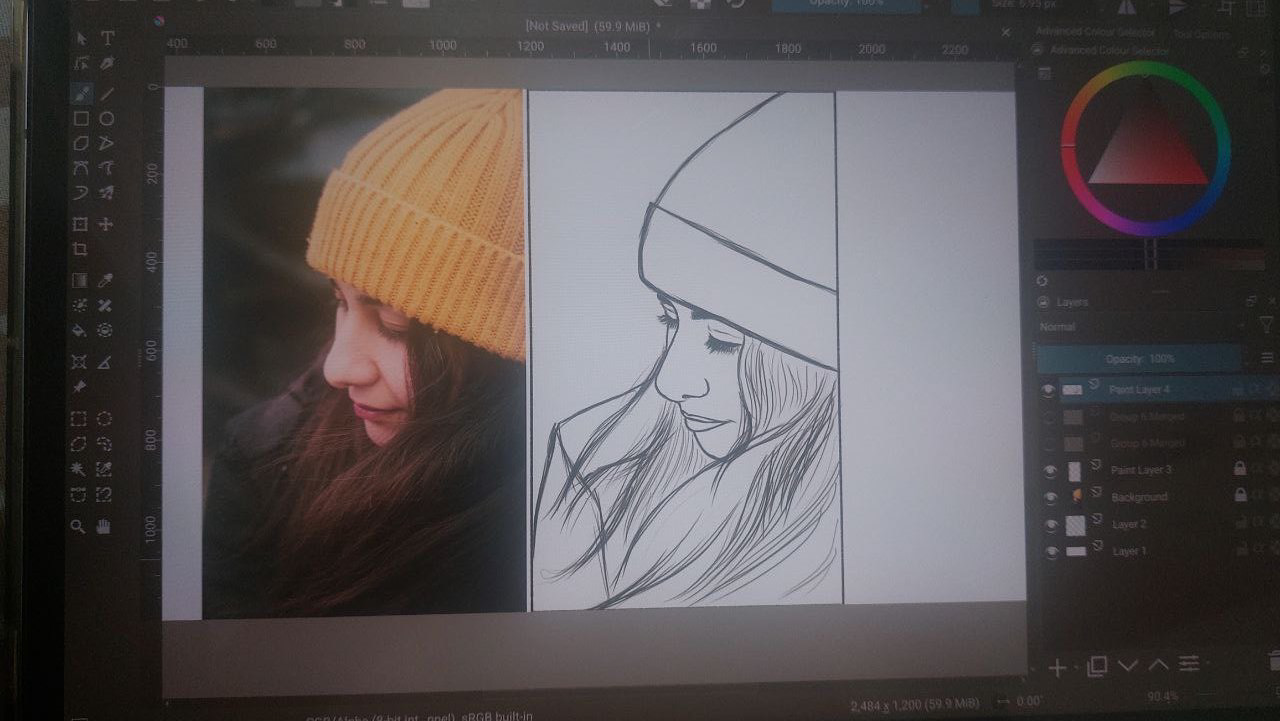Select the Polygonal Selection tool
Viewport: 1280px width, 721px height.
pyautogui.click(x=80, y=444)
